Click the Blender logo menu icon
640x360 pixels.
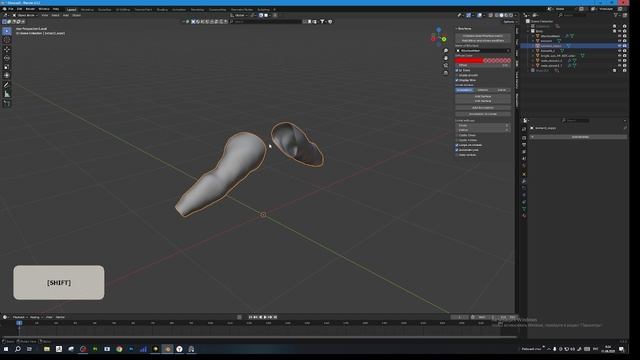pos(4,9)
